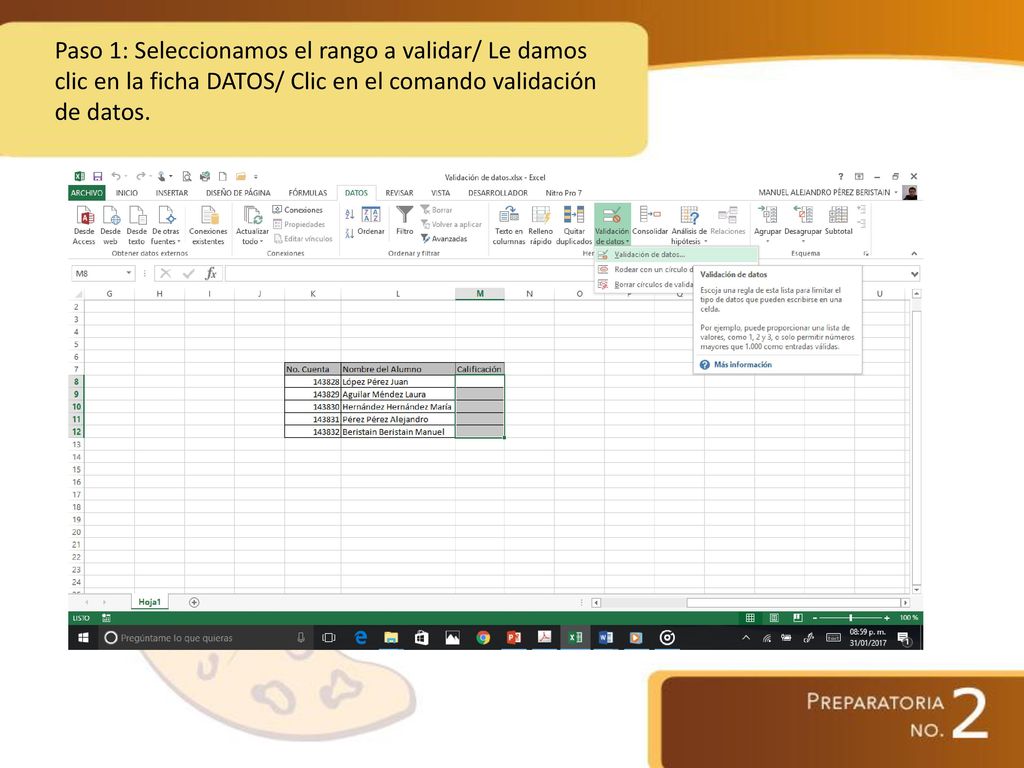
Task: Switch to Normal view icon
Action: (750, 618)
